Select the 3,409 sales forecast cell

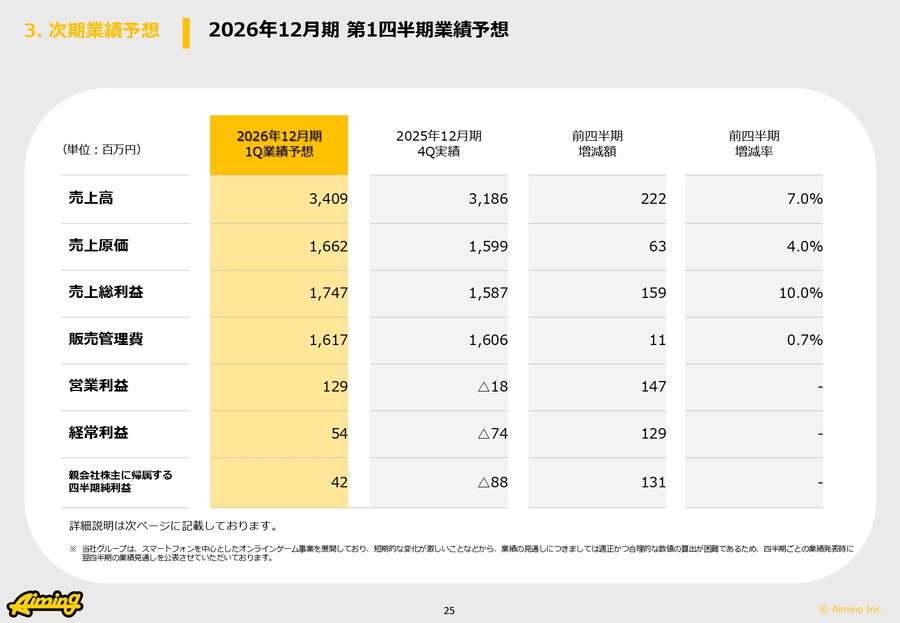328,199
